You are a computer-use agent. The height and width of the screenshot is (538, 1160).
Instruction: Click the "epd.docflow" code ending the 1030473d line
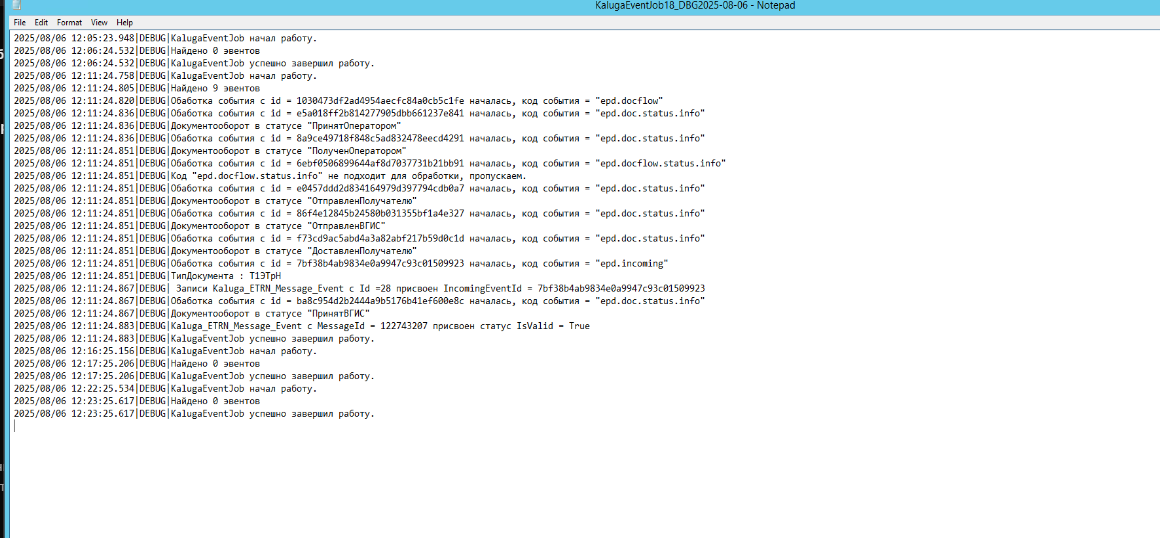click(x=631, y=101)
